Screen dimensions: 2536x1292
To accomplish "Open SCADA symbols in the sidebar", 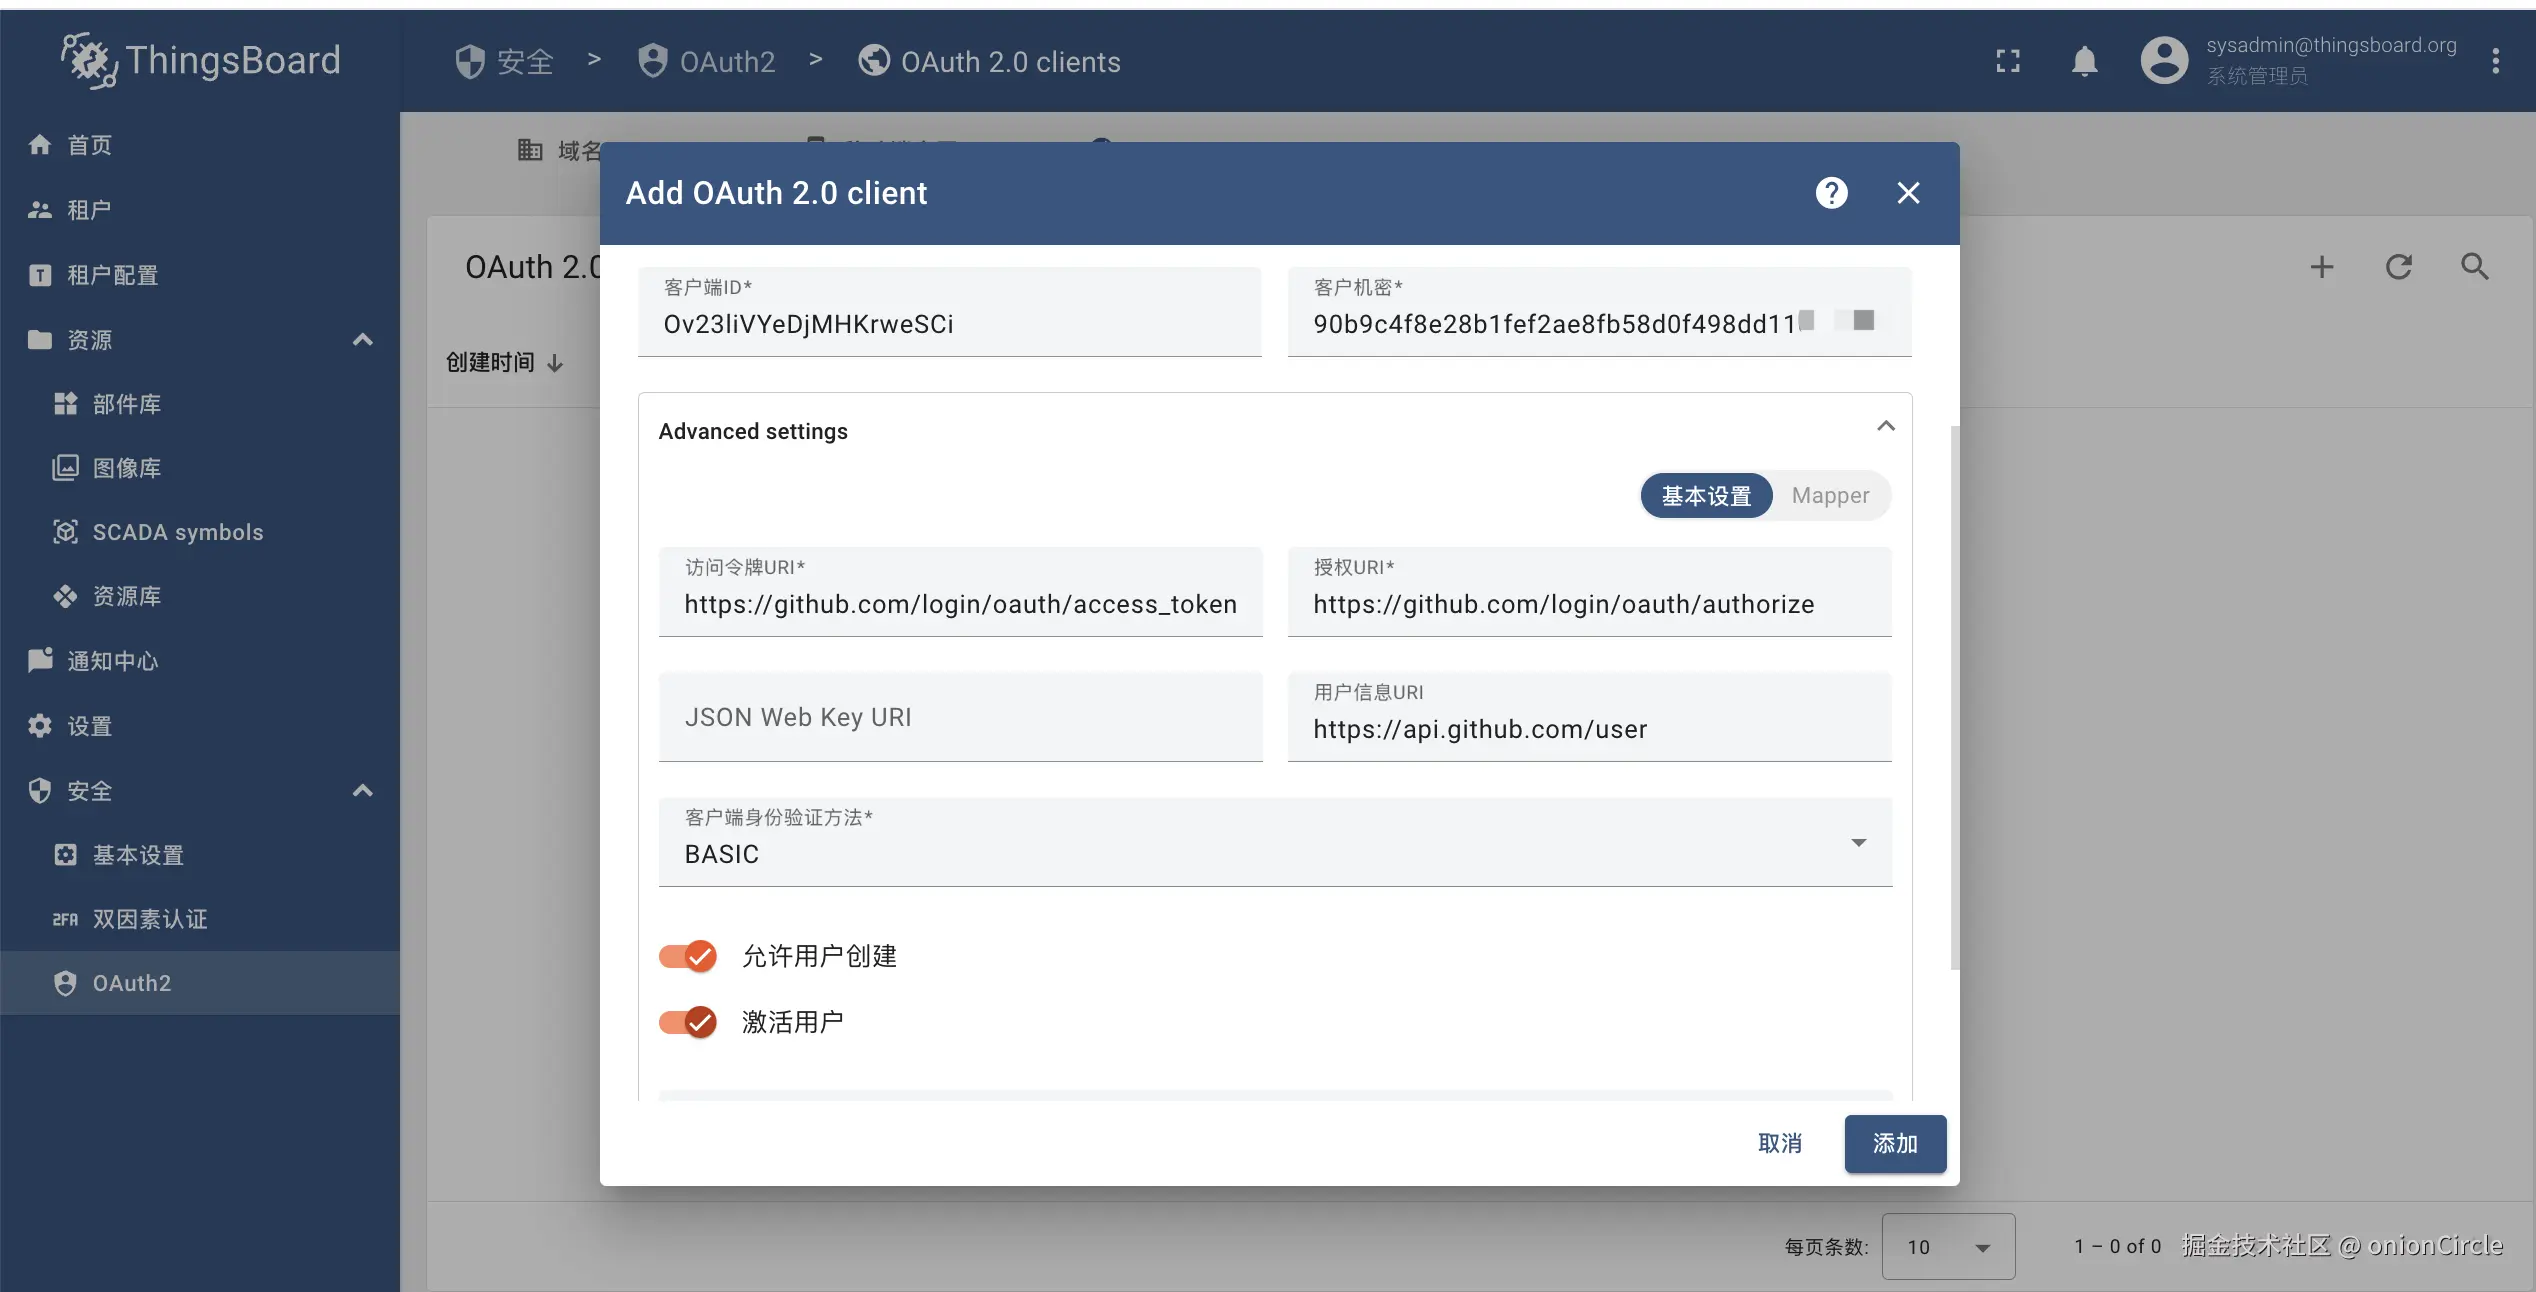I will pyautogui.click(x=177, y=532).
